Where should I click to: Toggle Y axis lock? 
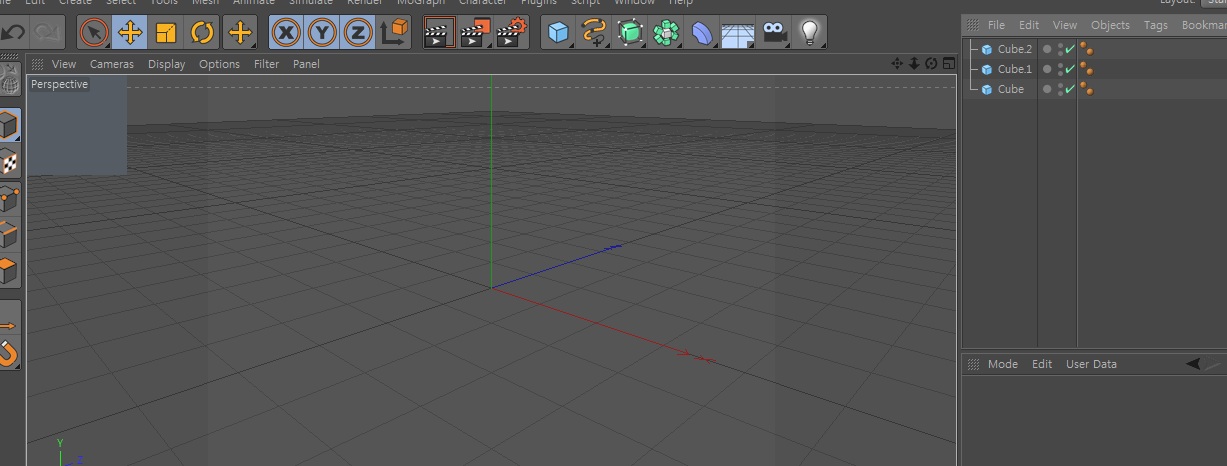[322, 32]
